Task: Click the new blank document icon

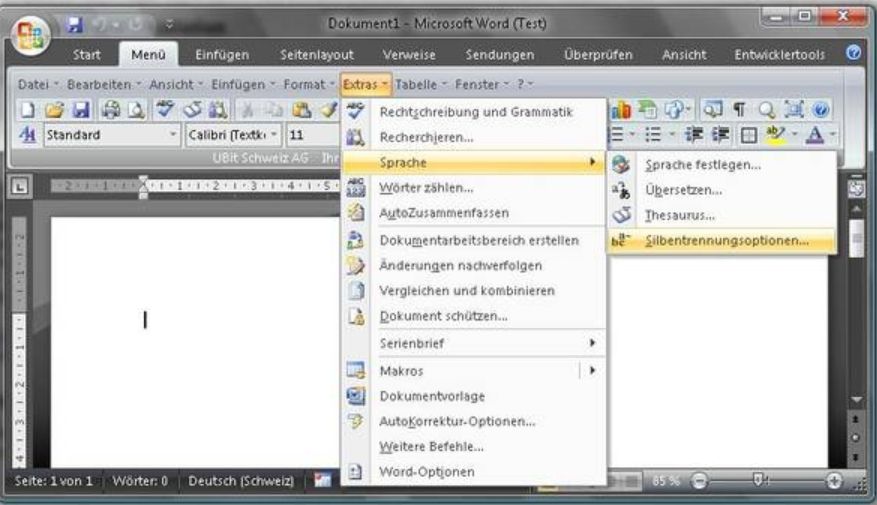Action: point(27,110)
